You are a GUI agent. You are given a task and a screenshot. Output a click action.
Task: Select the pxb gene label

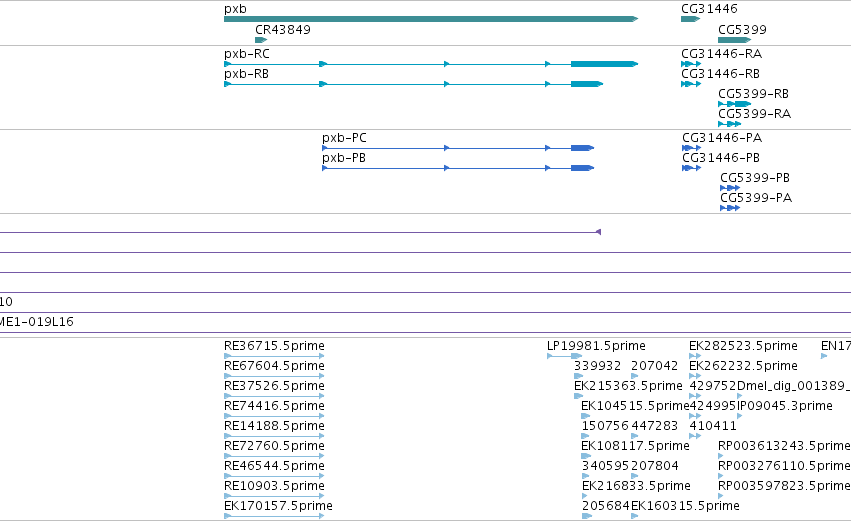click(235, 9)
